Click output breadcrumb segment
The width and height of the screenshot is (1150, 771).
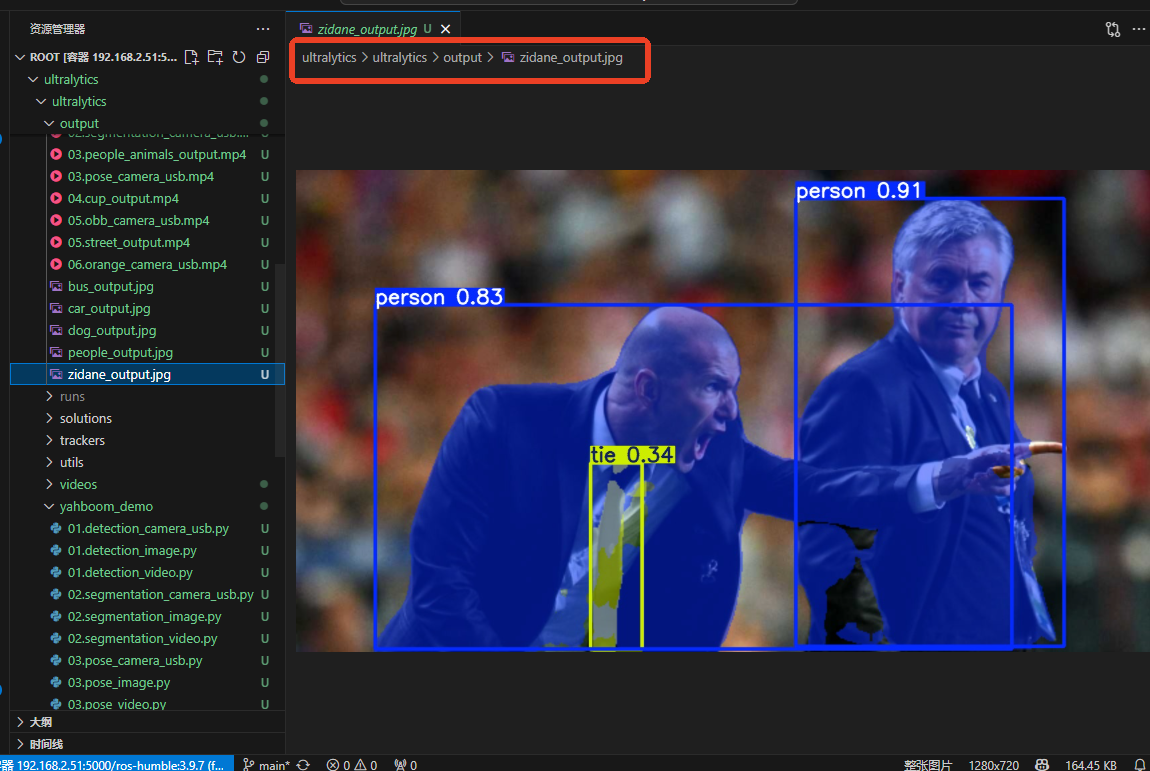462,57
